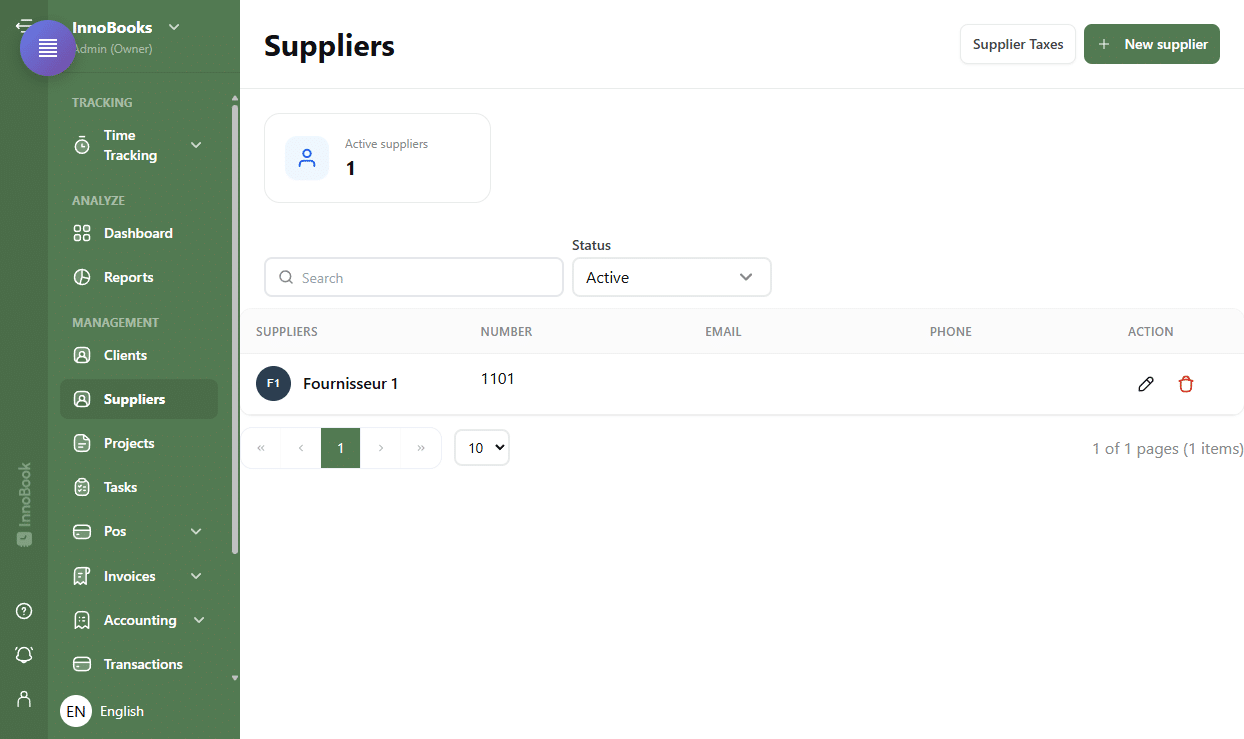Click the Active suppliers user icon
The height and width of the screenshot is (739, 1244).
pos(307,158)
